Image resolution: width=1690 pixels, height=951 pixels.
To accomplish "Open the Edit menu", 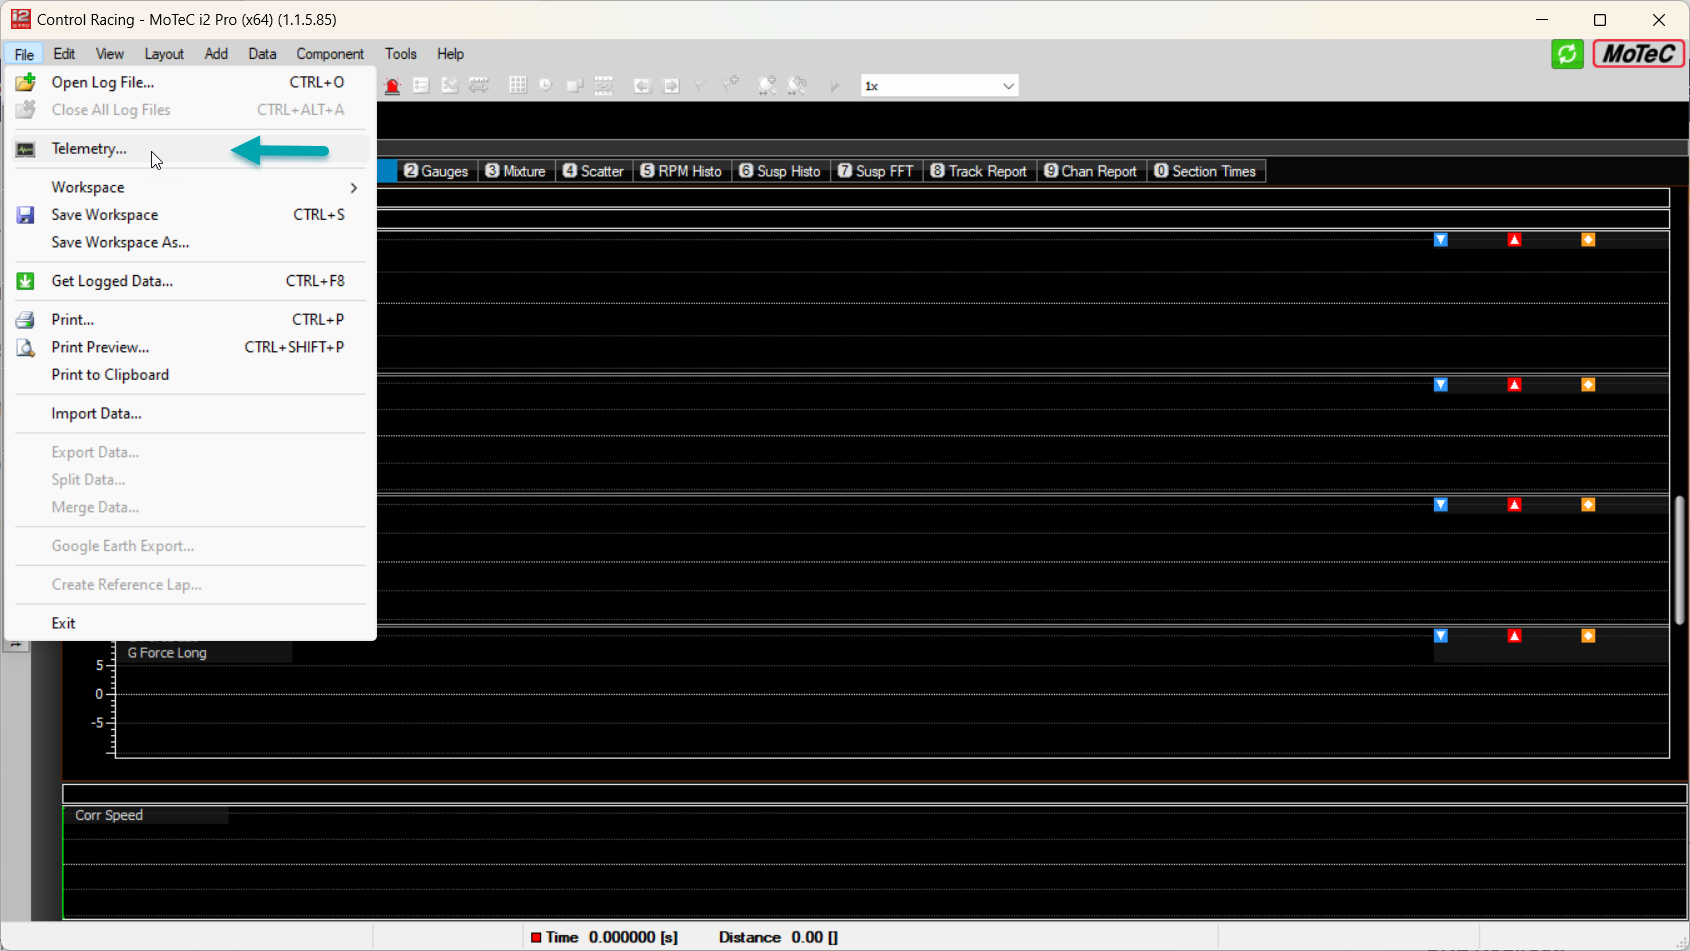I will tap(64, 54).
